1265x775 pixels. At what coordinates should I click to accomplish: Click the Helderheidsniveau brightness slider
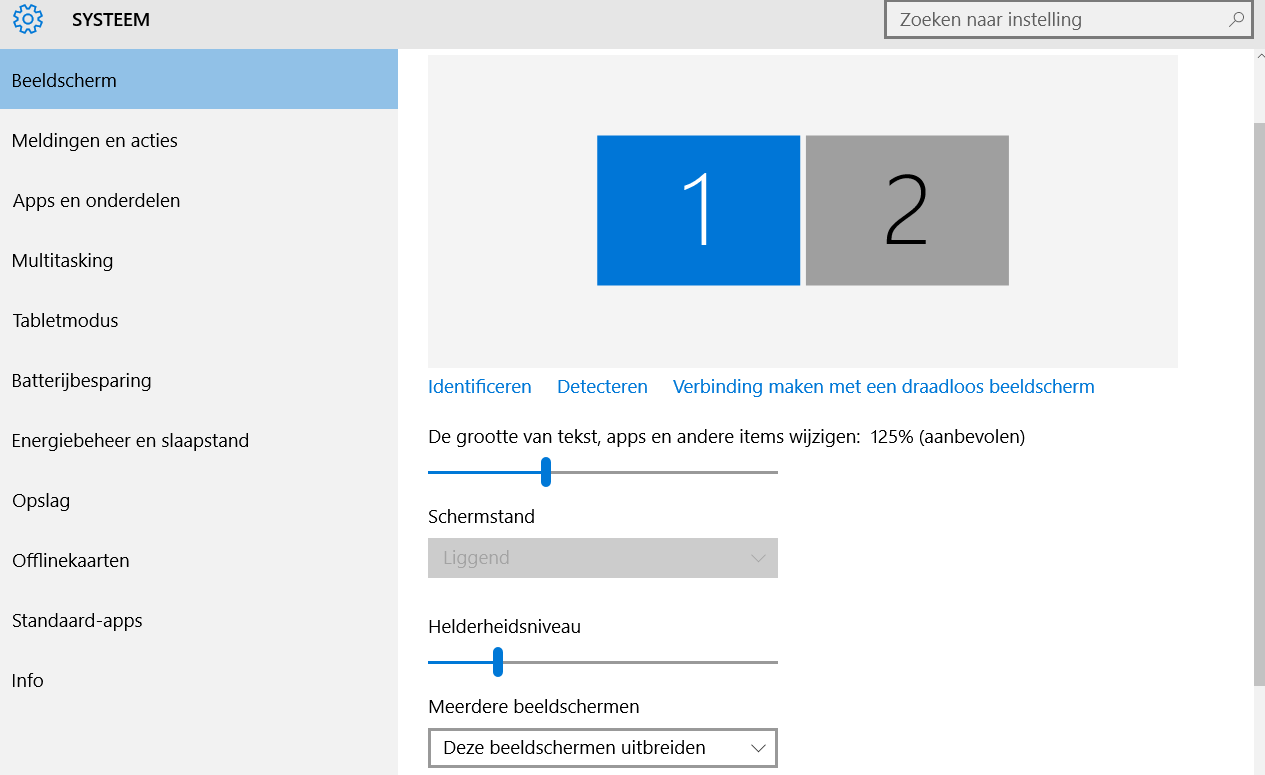click(x=603, y=662)
